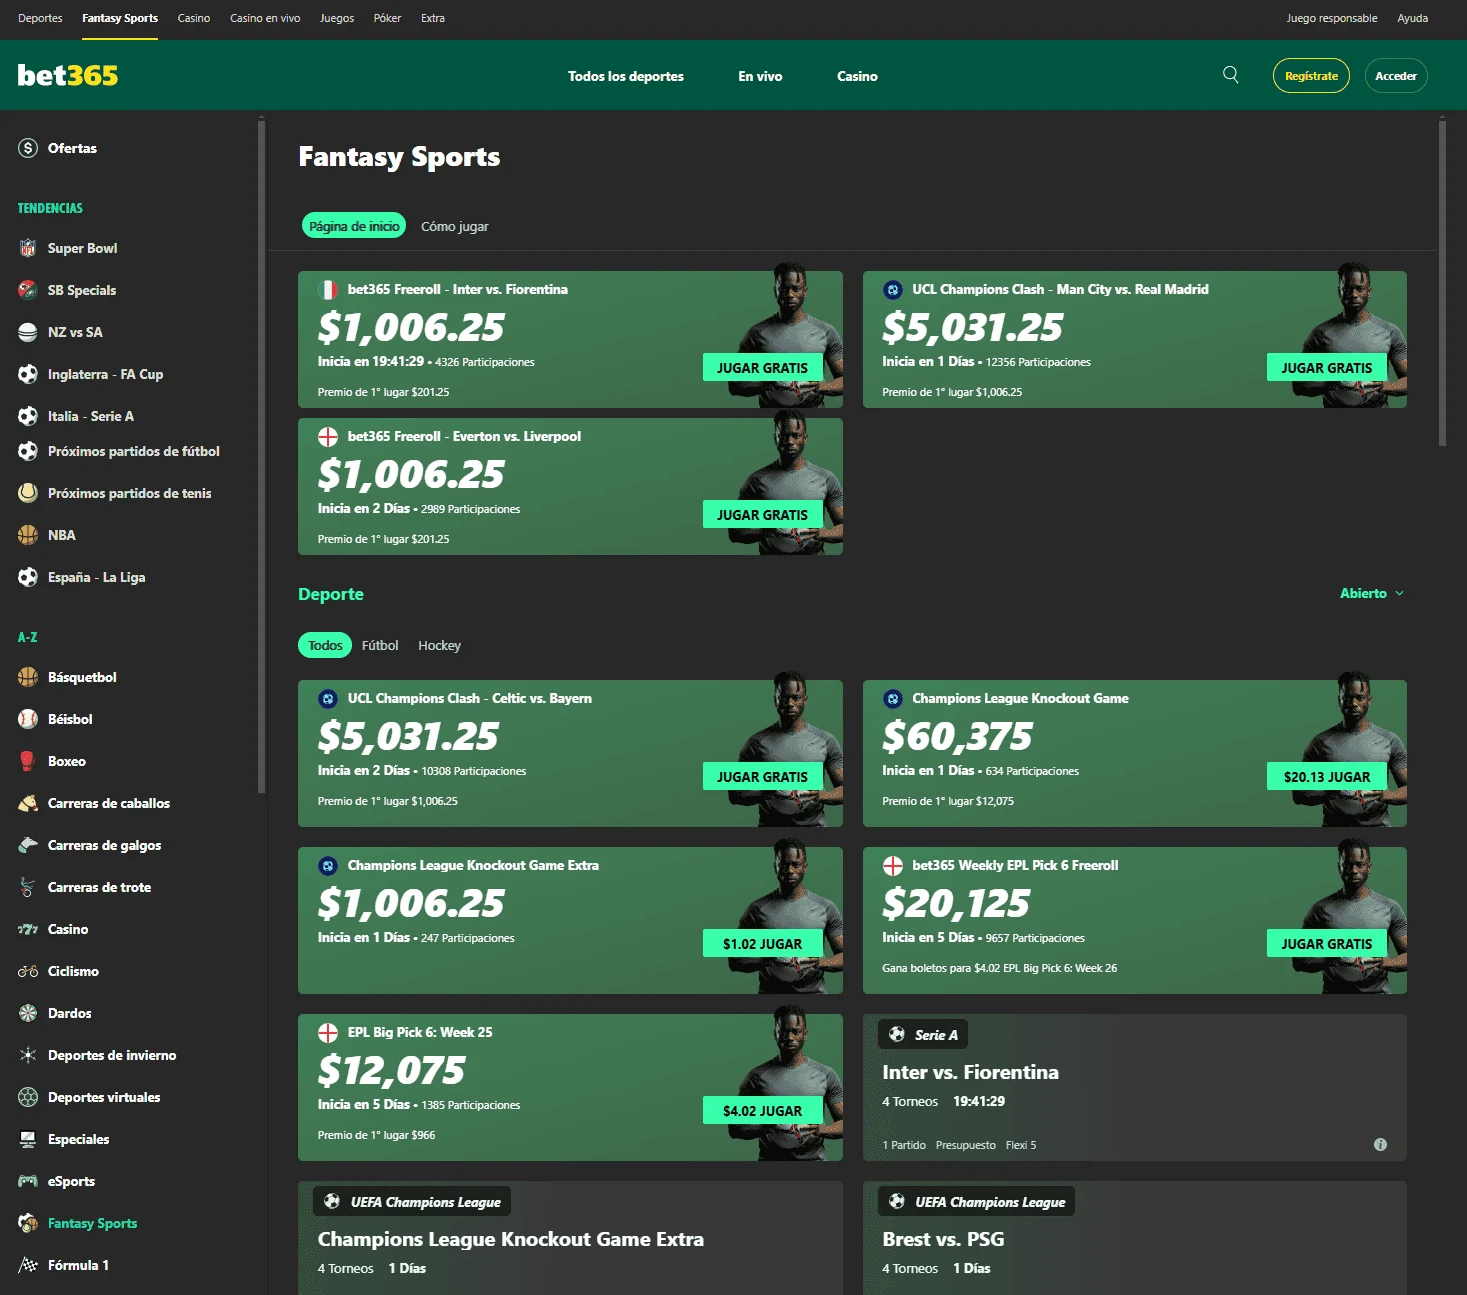
Task: Click the tennis ball icon for Próximos partidos de tenis
Action: tap(28, 493)
